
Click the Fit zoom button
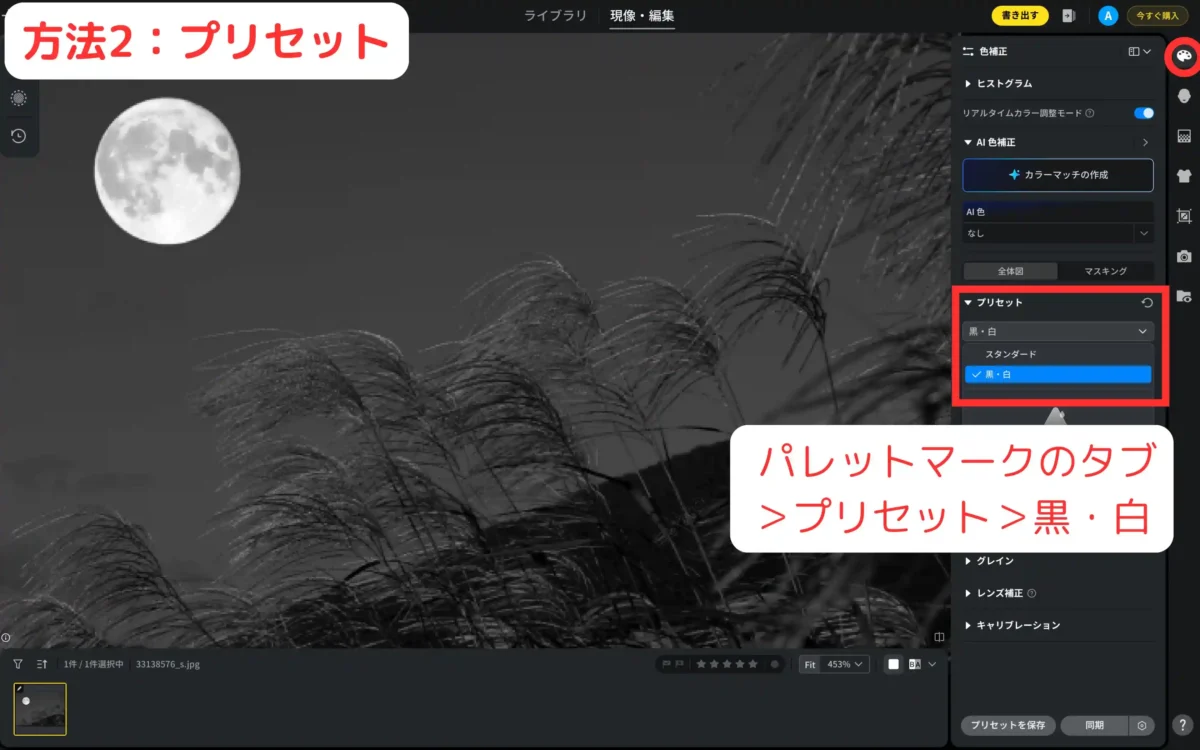coord(810,664)
